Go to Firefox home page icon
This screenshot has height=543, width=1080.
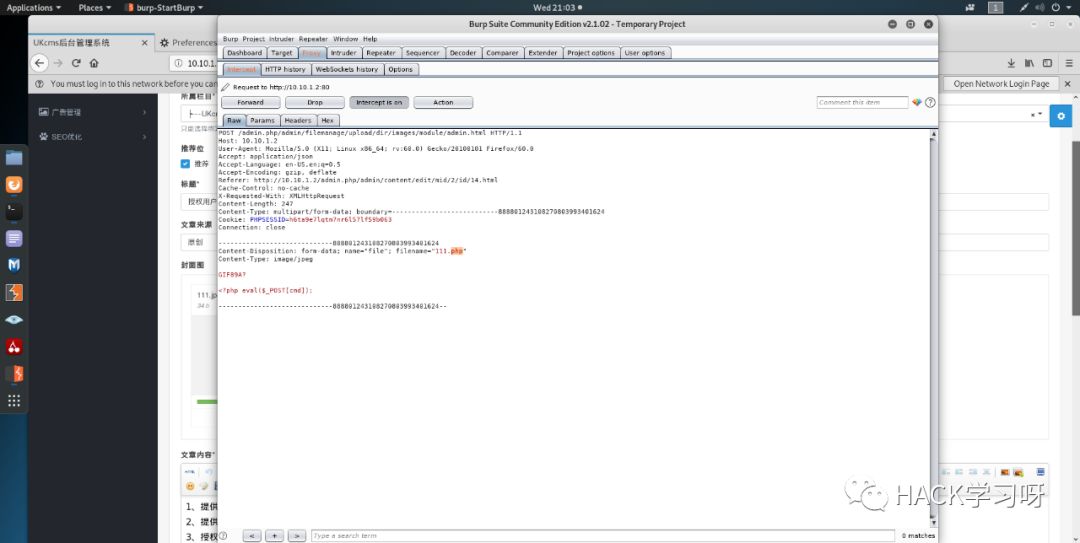(x=94, y=63)
